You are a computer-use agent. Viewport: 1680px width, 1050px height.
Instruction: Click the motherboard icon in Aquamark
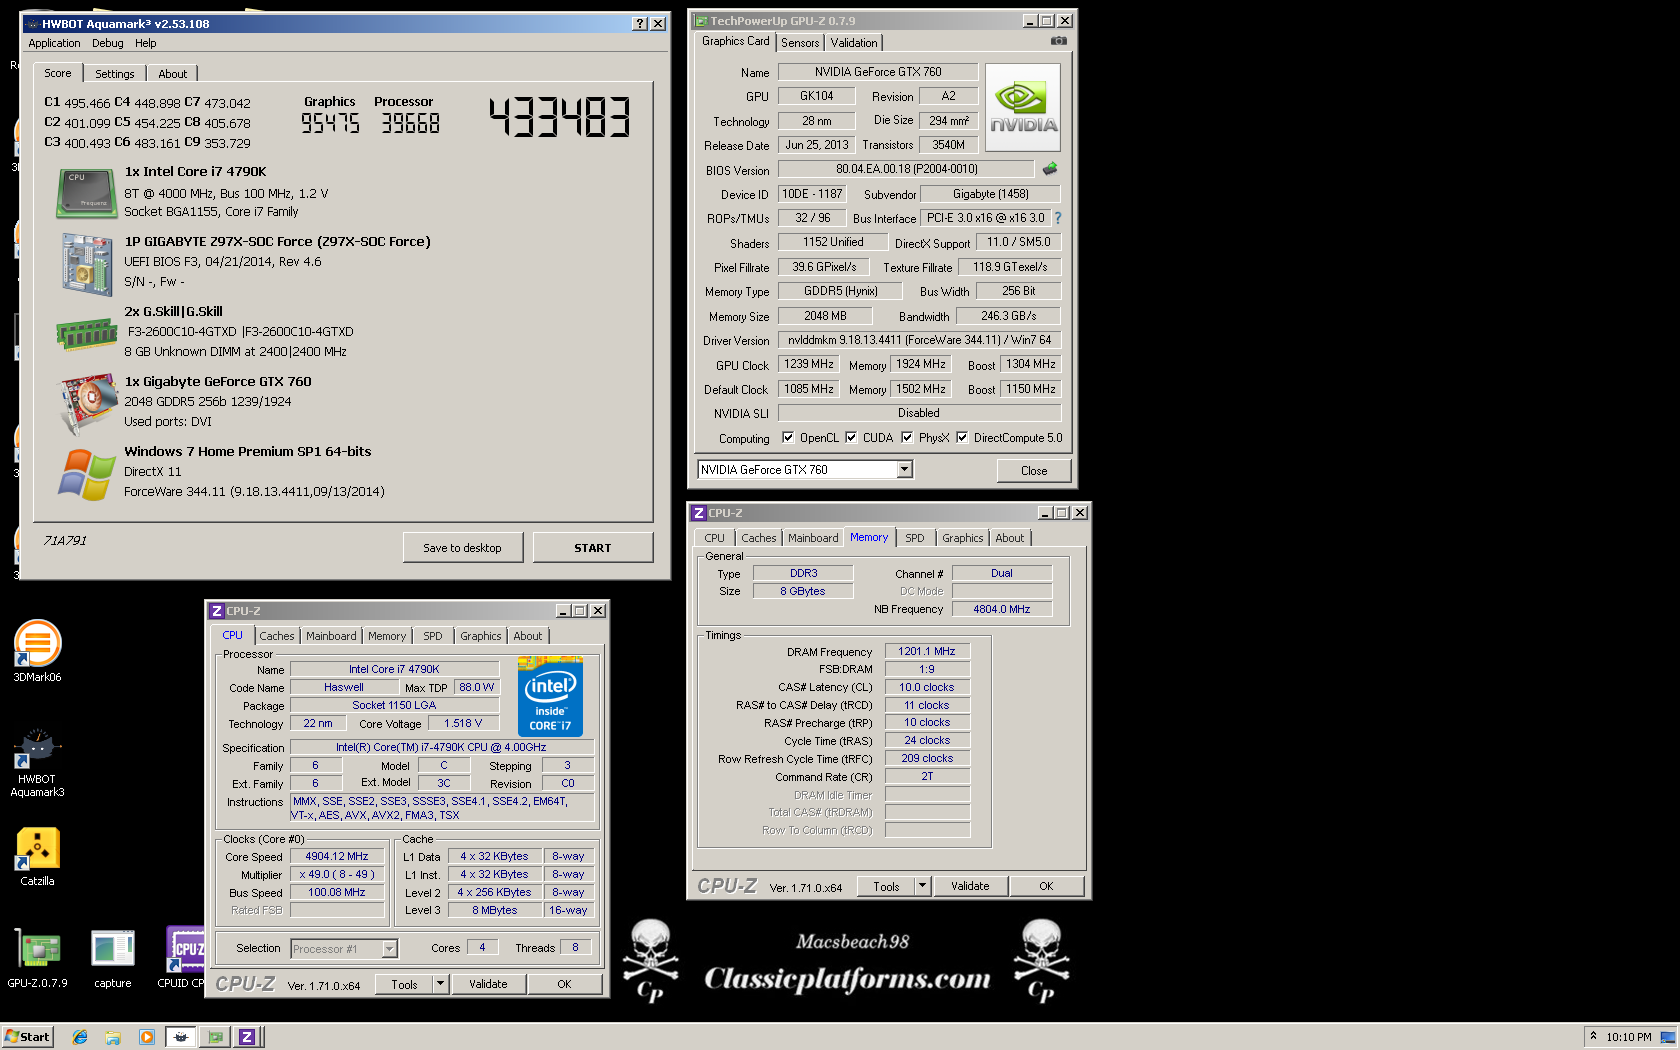[x=86, y=265]
